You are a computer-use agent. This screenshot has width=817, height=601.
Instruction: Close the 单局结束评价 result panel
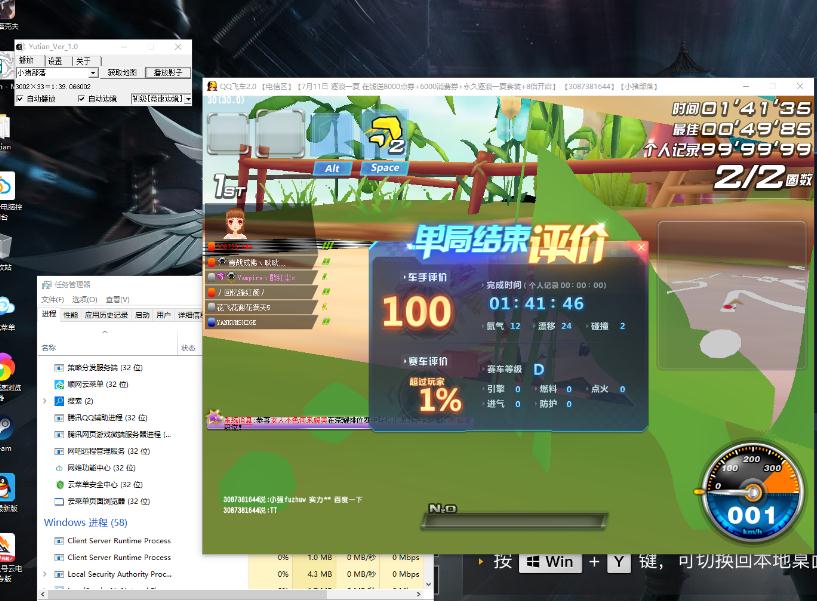pyautogui.click(x=641, y=248)
